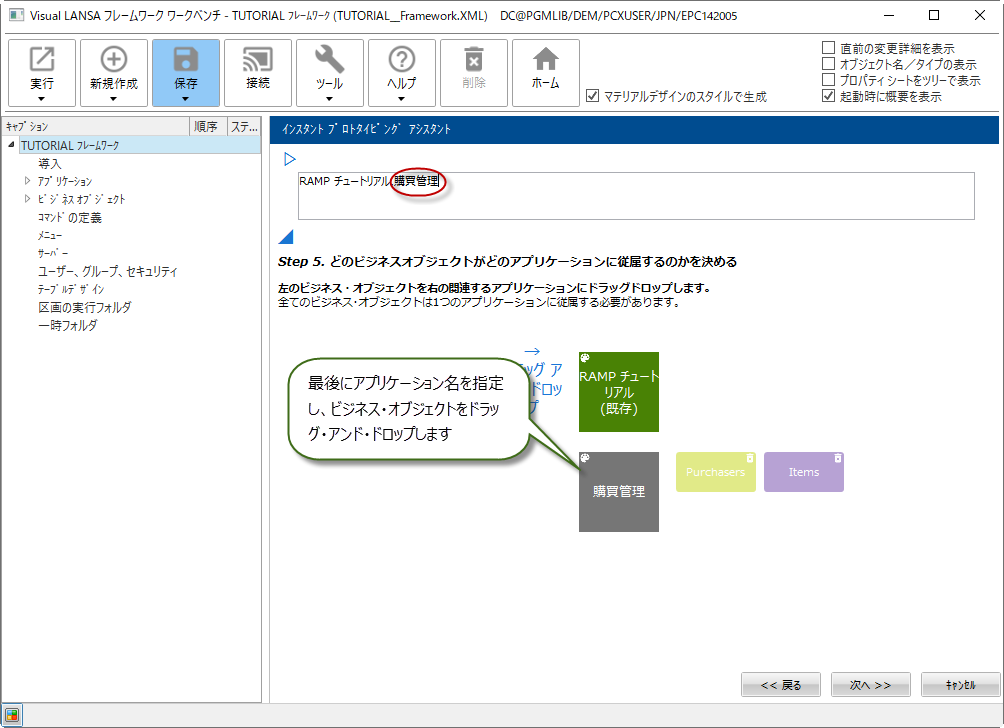Click the キャンセル button
Screen dimensions: 1004x728
click(960, 684)
